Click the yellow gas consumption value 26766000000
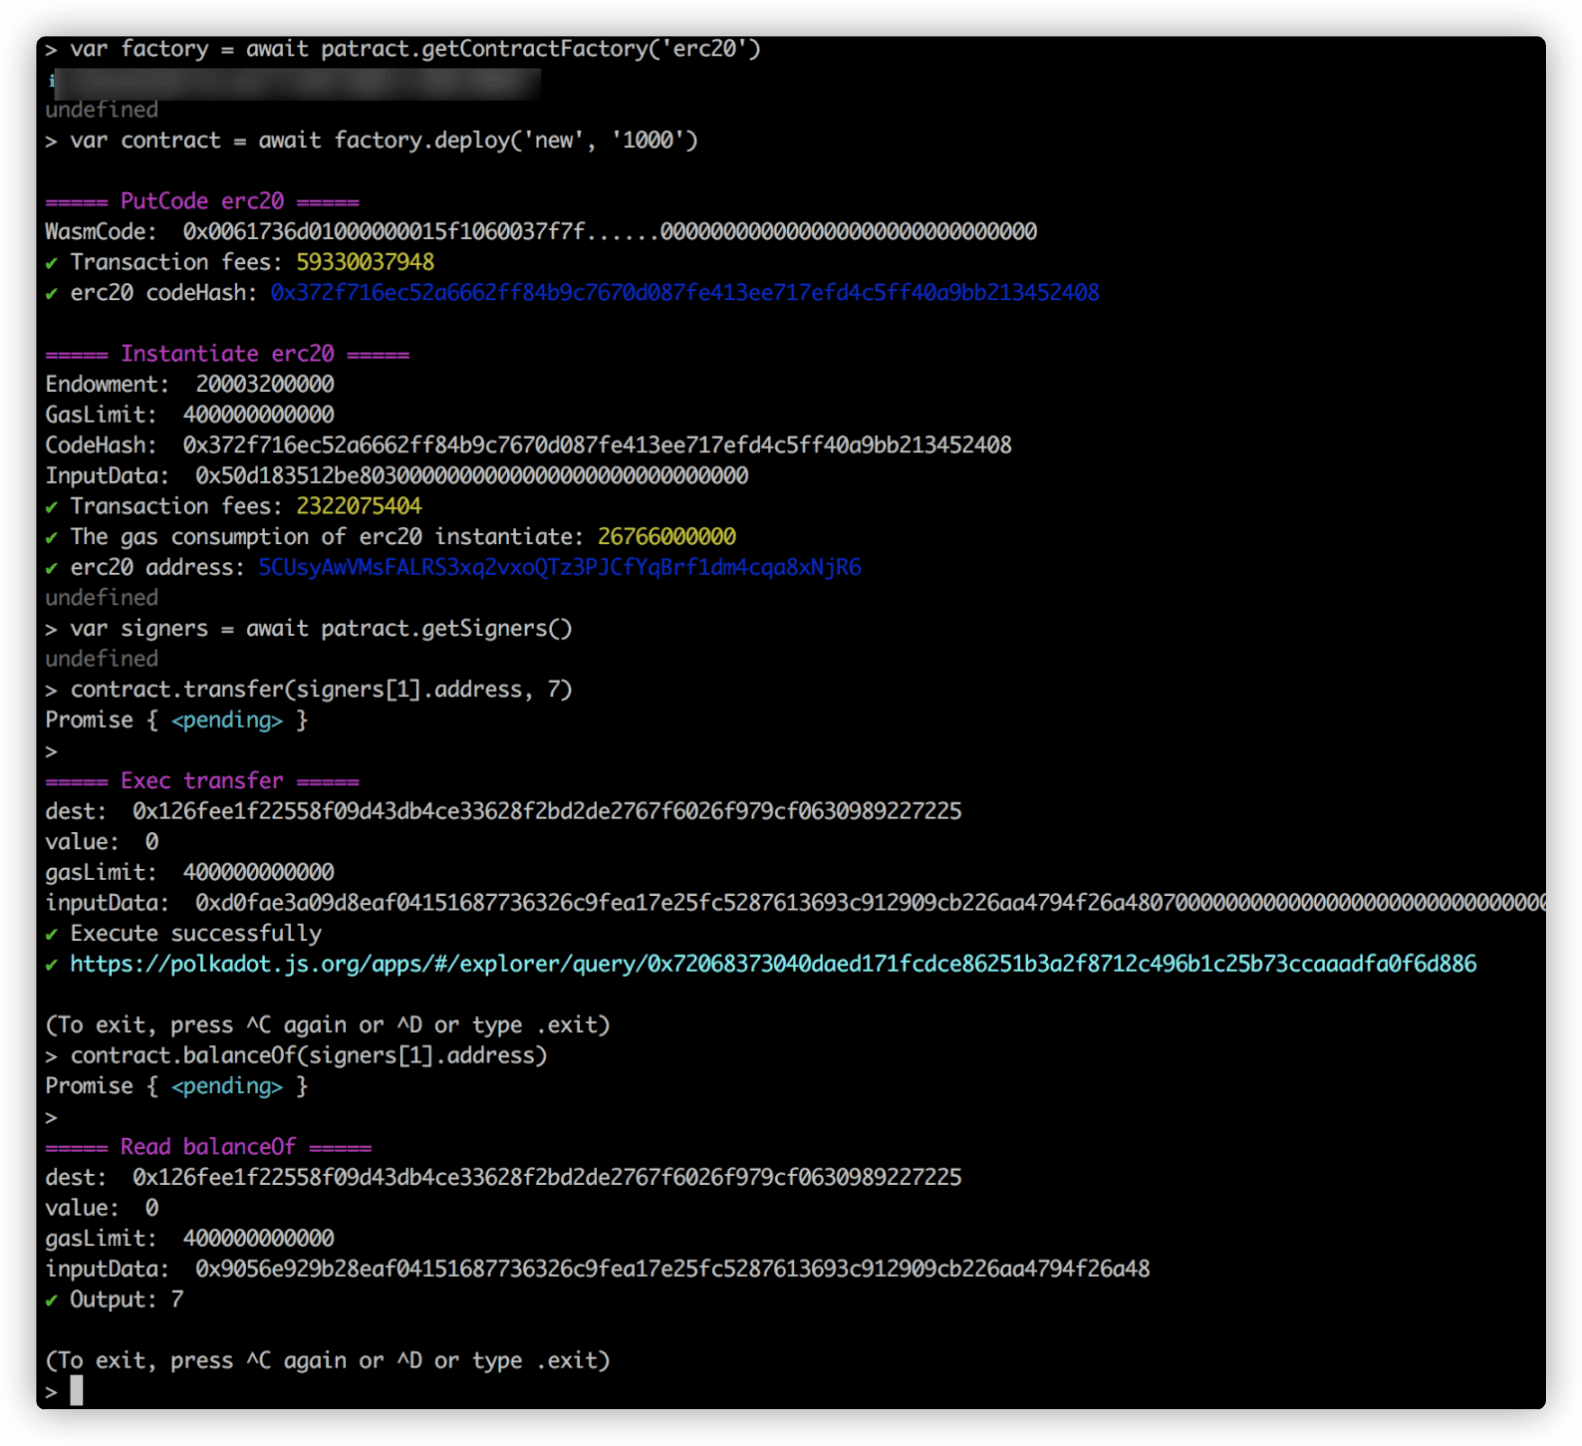This screenshot has height=1446, width=1582. (666, 537)
